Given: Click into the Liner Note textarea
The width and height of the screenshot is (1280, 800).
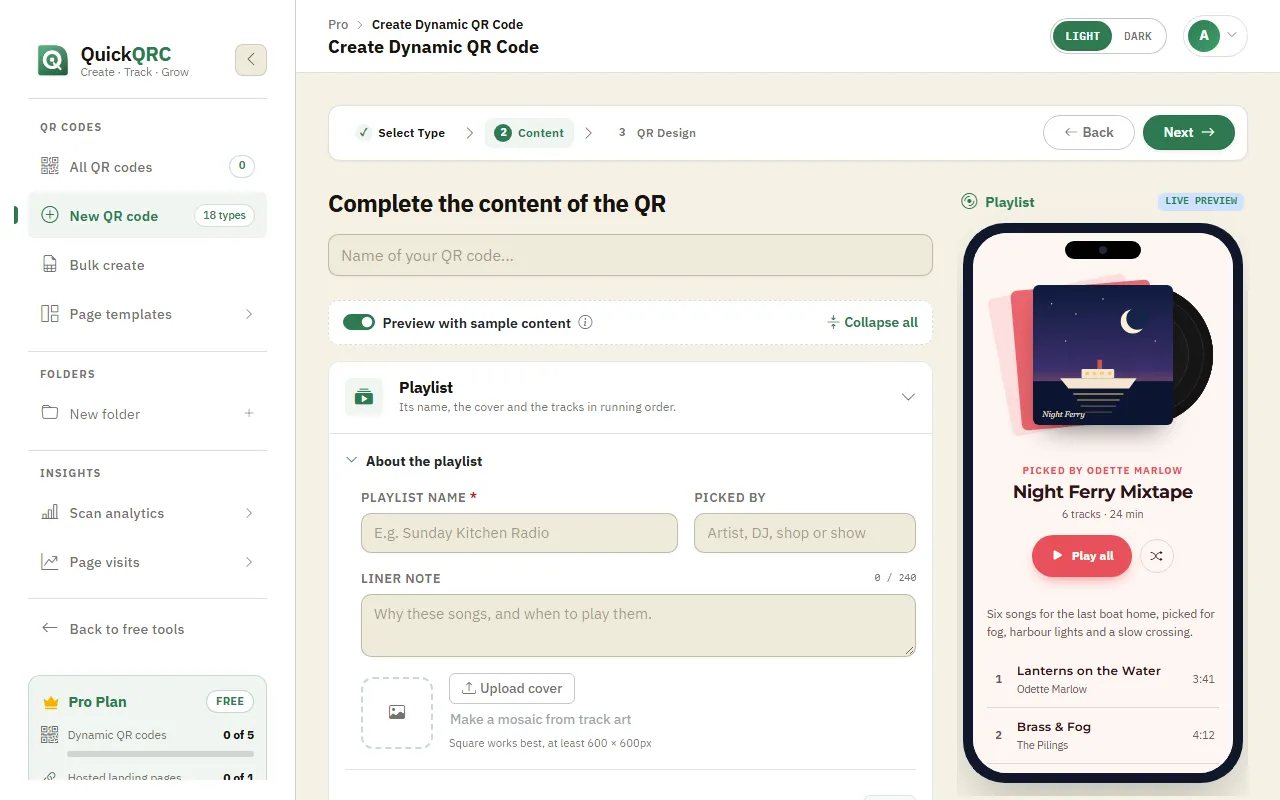Looking at the screenshot, I should pos(638,626).
